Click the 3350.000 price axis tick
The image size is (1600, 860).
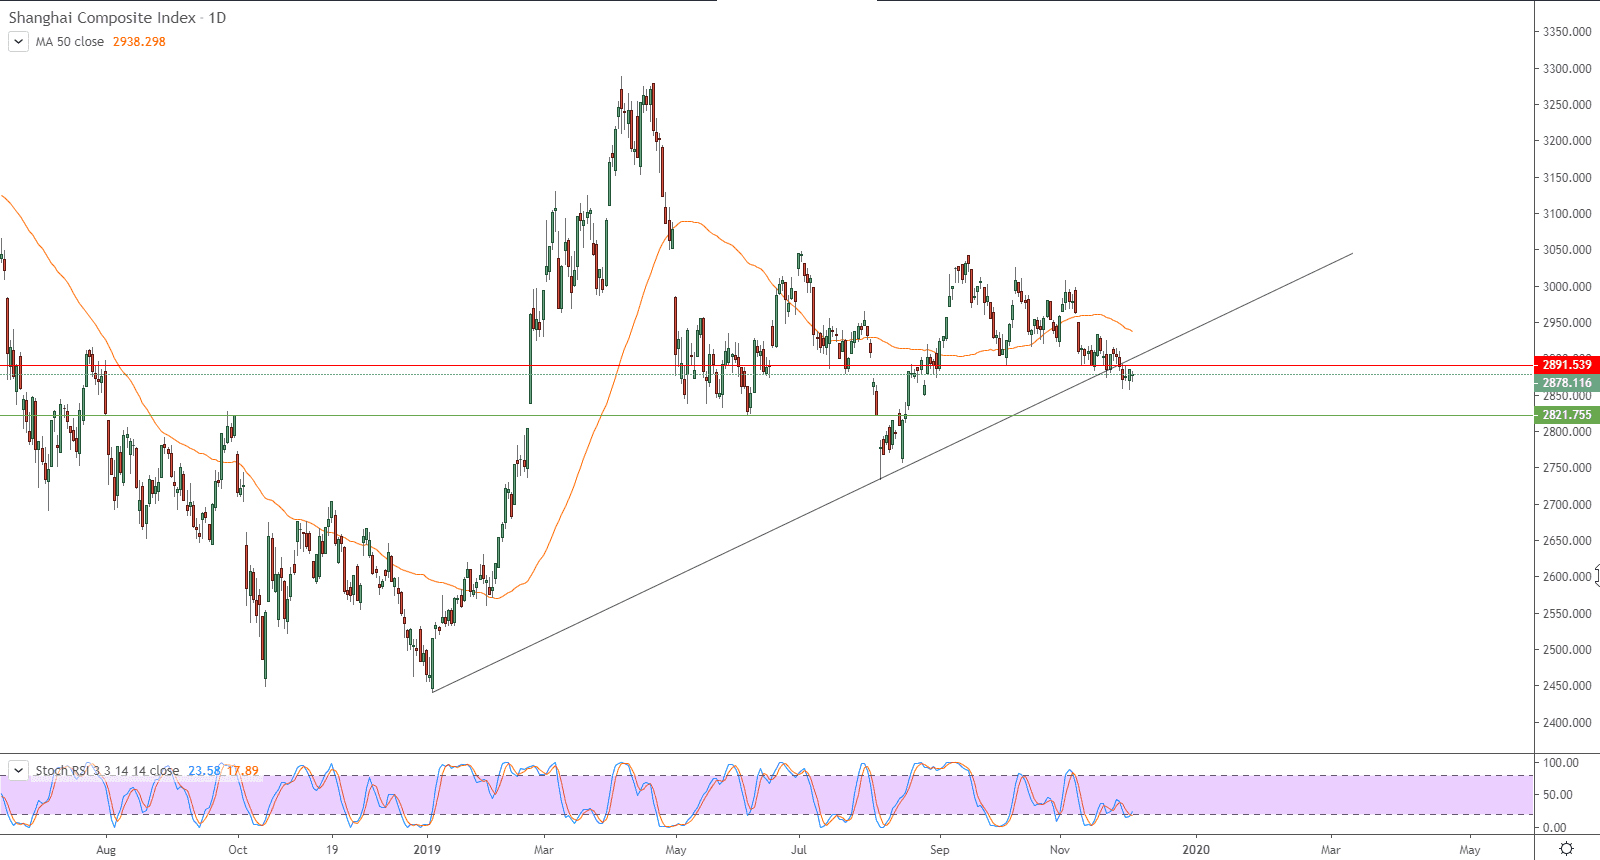1567,32
